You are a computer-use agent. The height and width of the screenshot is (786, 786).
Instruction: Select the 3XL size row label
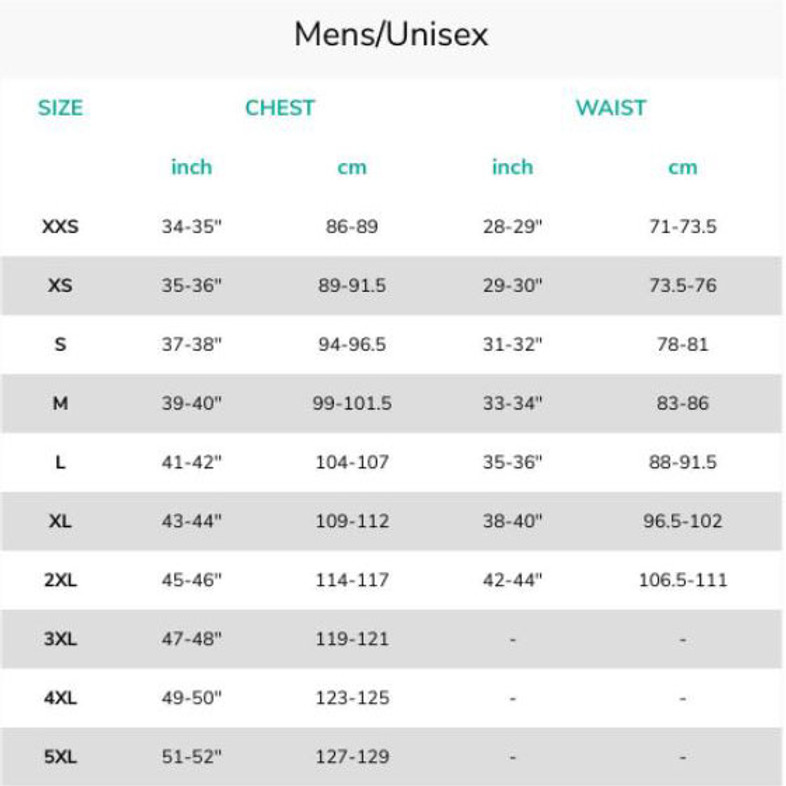tap(60, 639)
